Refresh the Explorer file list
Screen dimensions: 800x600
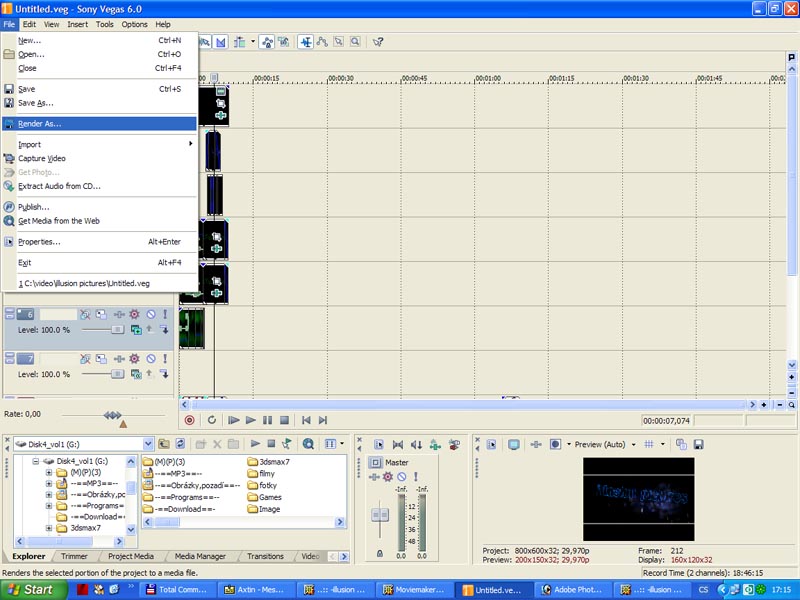180,444
